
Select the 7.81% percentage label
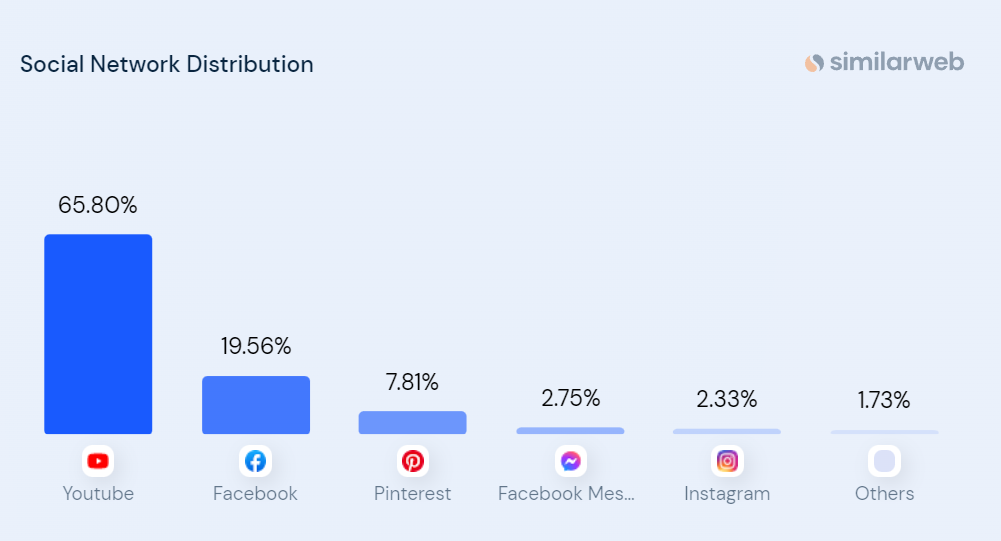pos(412,382)
